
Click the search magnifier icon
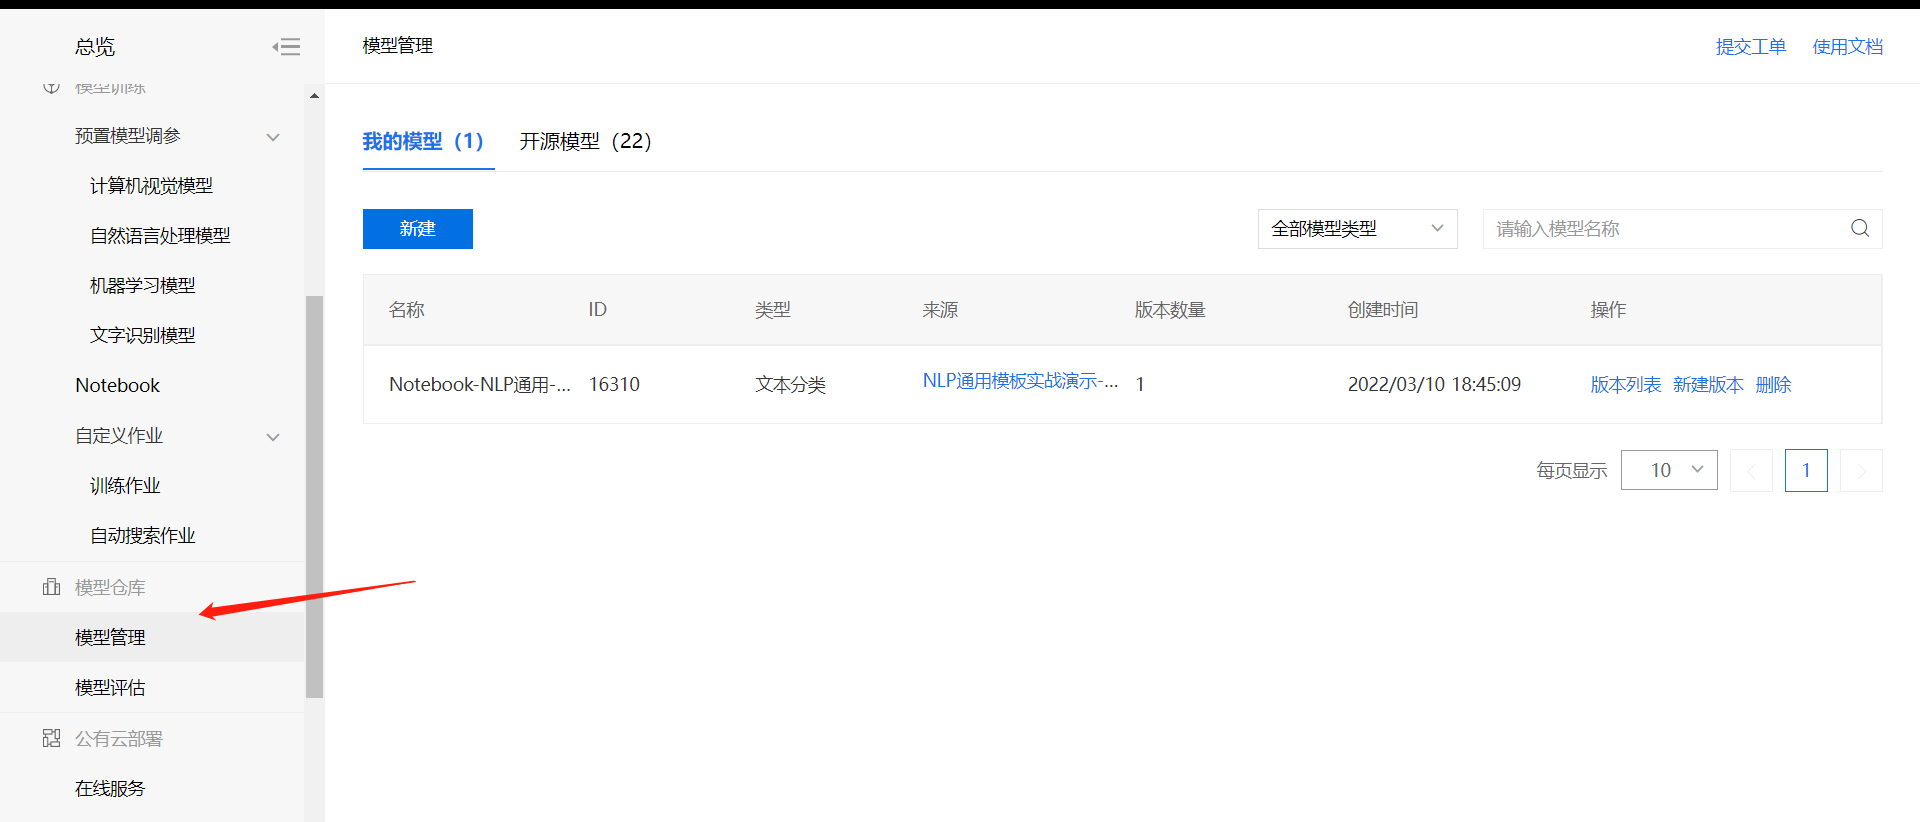(1860, 228)
